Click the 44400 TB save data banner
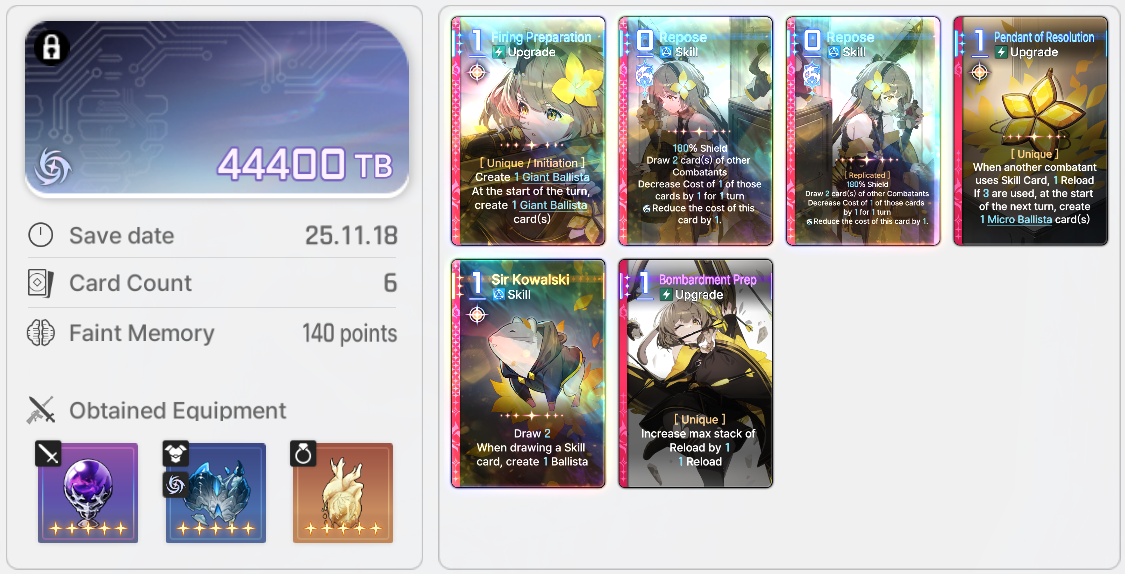 pos(217,108)
